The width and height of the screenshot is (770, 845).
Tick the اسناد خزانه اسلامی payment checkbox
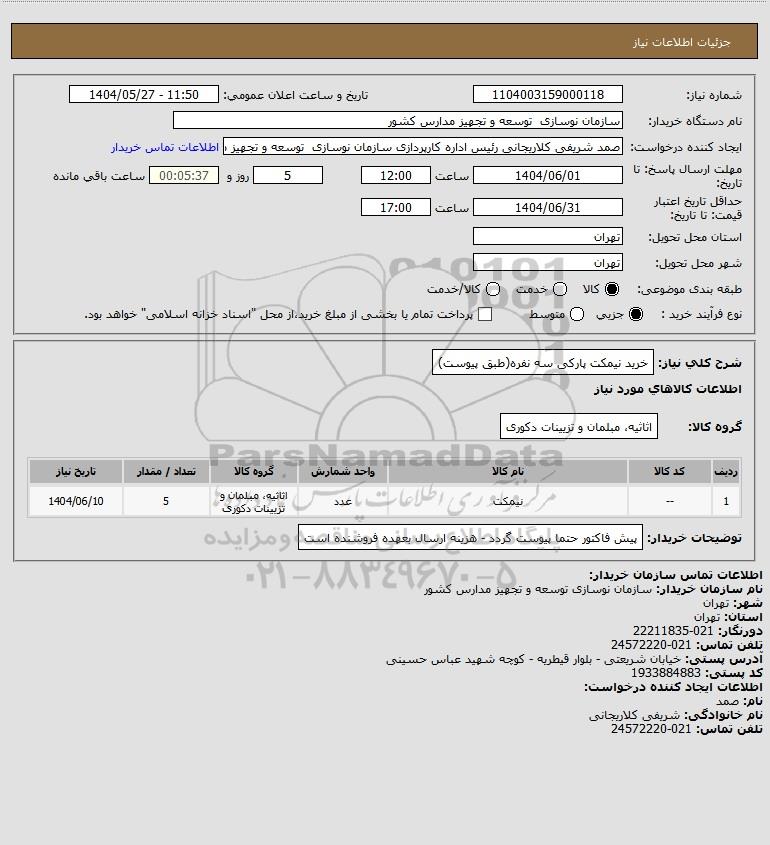pyautogui.click(x=485, y=314)
